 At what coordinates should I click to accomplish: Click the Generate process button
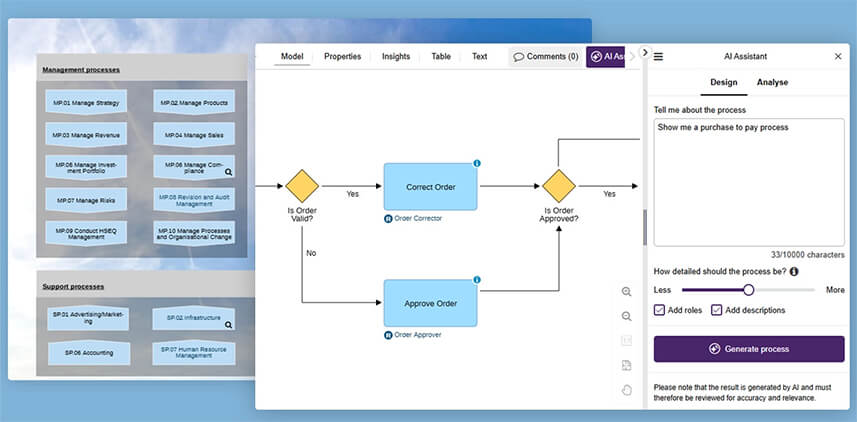749,349
